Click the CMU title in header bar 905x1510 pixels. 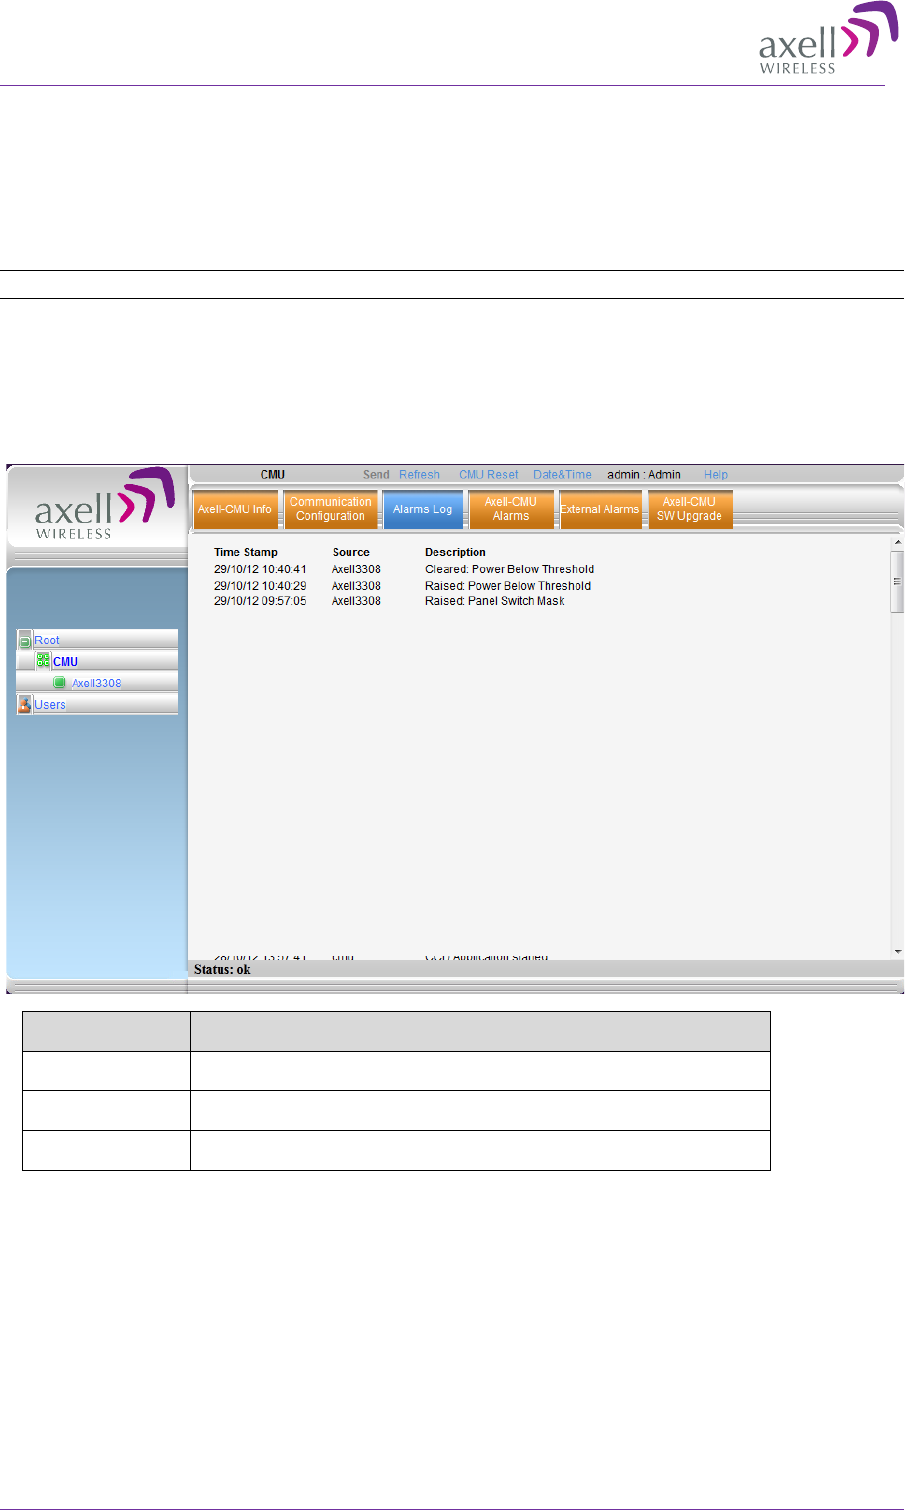click(273, 475)
